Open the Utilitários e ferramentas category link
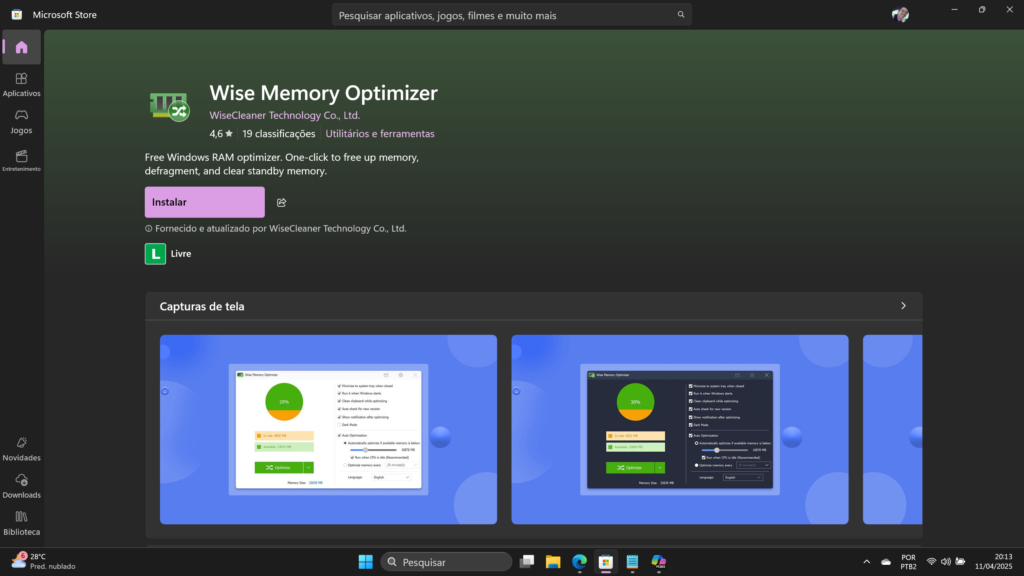 pos(380,134)
